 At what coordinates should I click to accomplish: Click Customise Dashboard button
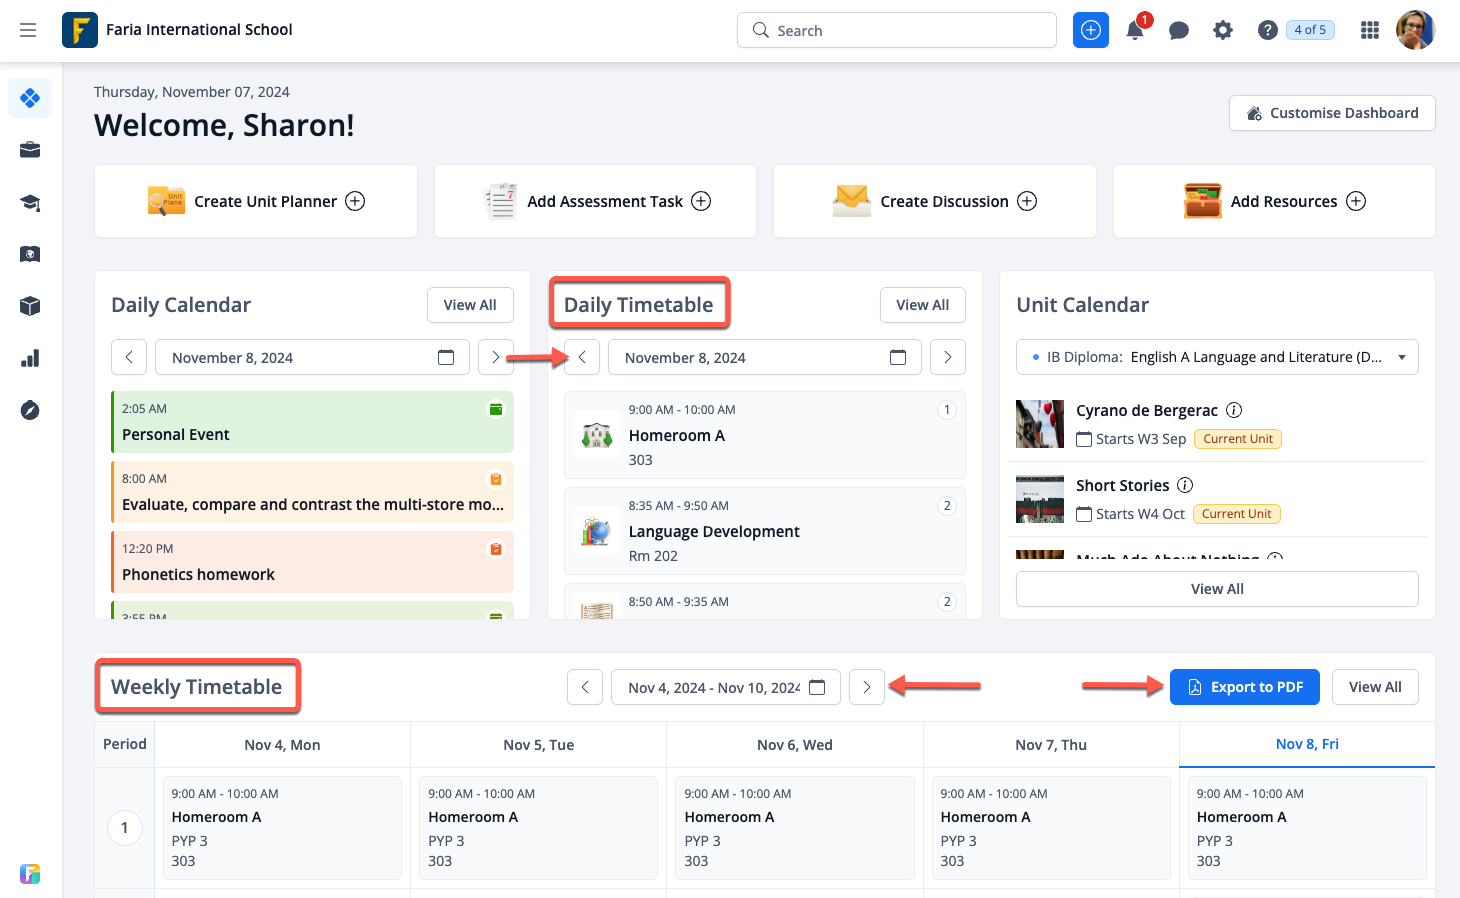click(1332, 113)
